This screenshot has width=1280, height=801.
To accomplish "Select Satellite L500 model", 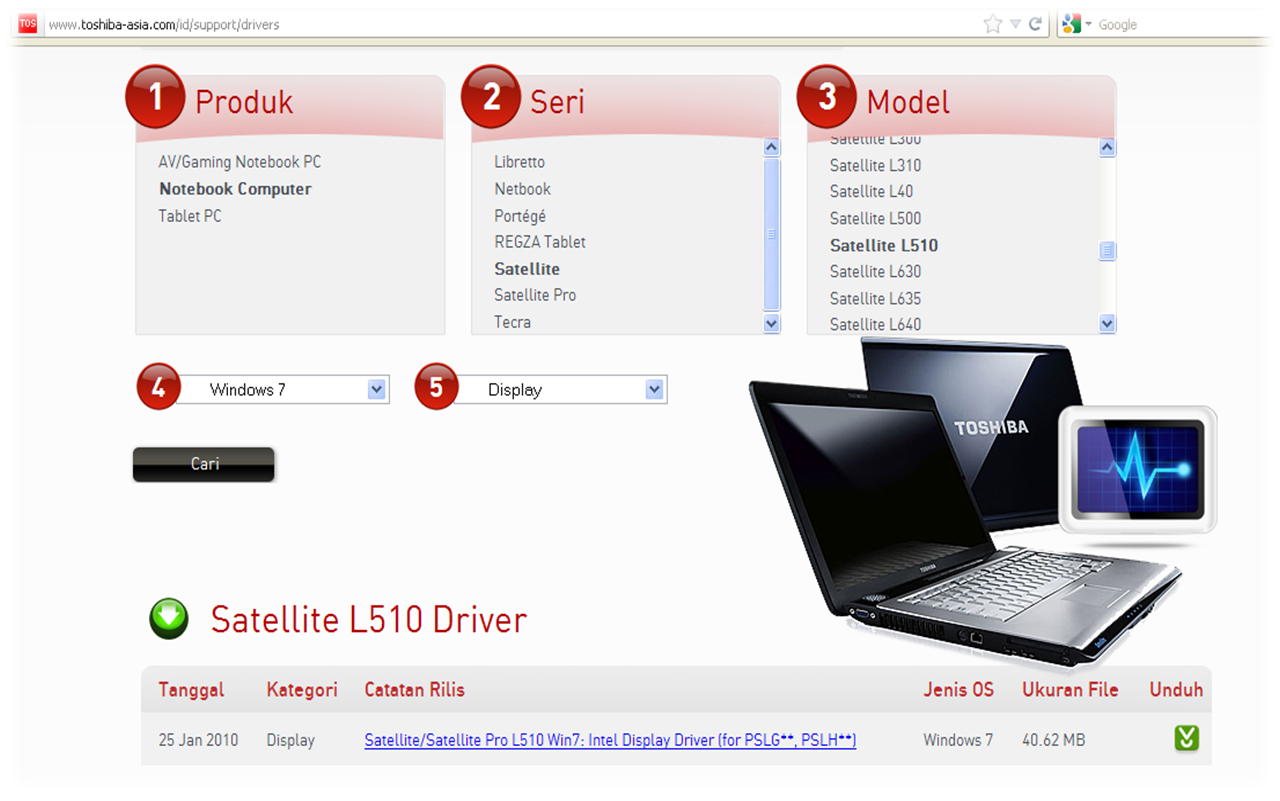I will [x=875, y=218].
